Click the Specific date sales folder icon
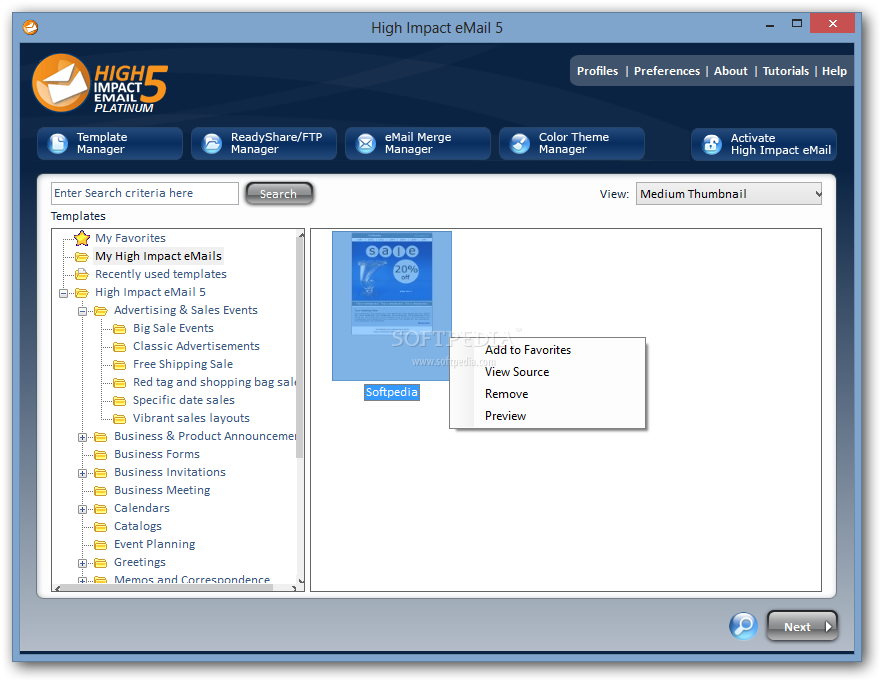882x682 pixels. 119,401
